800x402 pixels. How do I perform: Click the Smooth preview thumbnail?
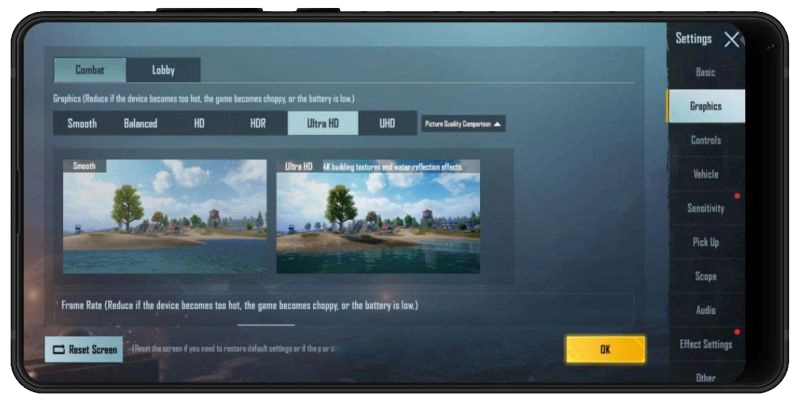[165, 216]
